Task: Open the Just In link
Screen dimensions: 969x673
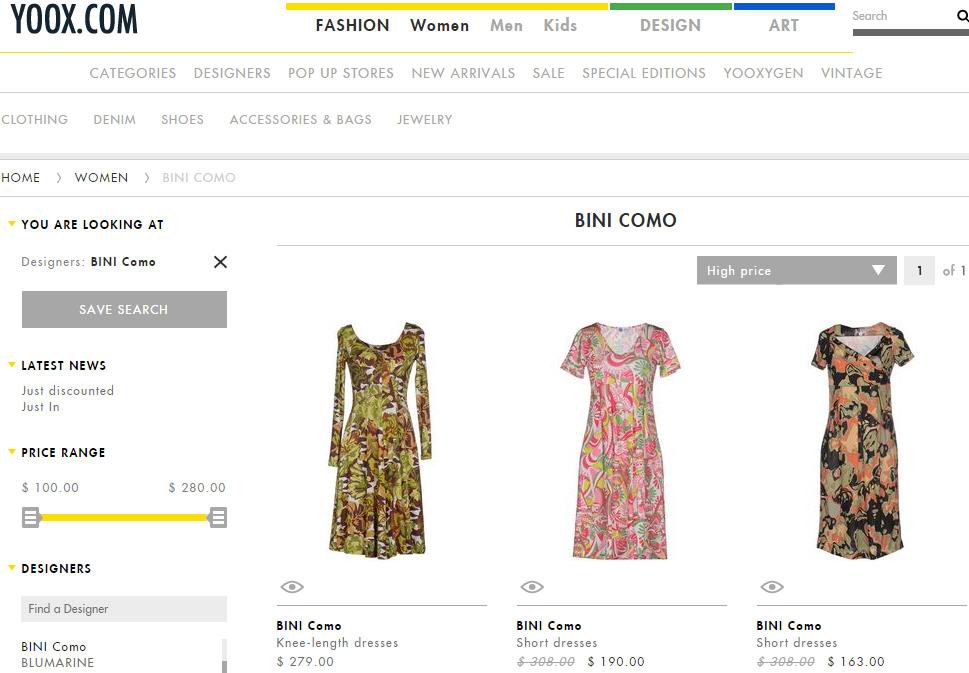Action: tap(40, 407)
